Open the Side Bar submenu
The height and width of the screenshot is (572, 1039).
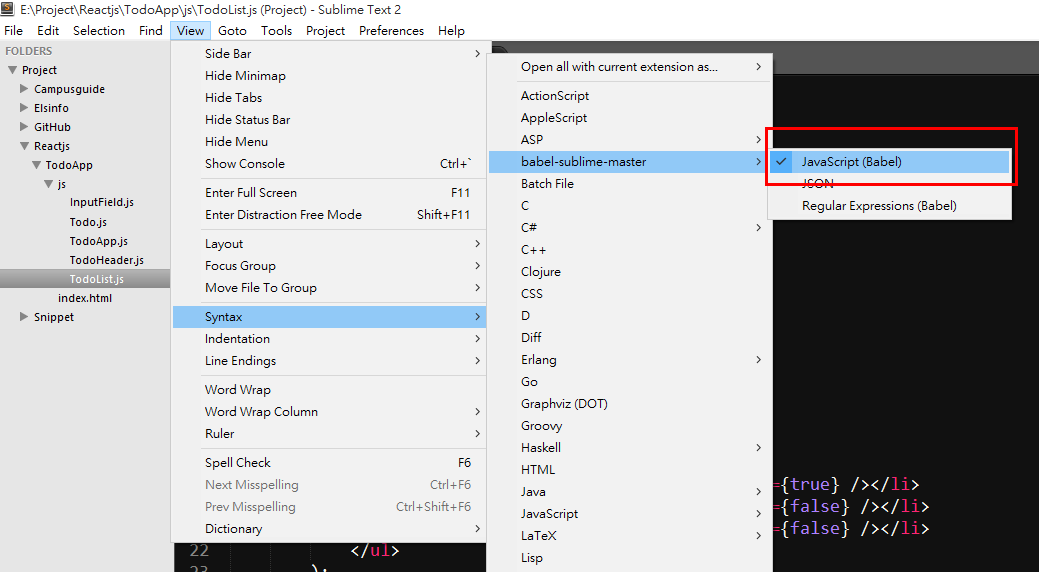tap(329, 54)
